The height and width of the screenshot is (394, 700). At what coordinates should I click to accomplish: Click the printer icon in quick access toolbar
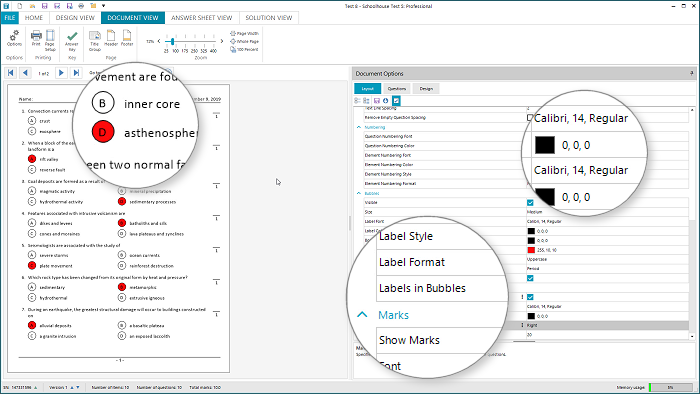(81, 6)
